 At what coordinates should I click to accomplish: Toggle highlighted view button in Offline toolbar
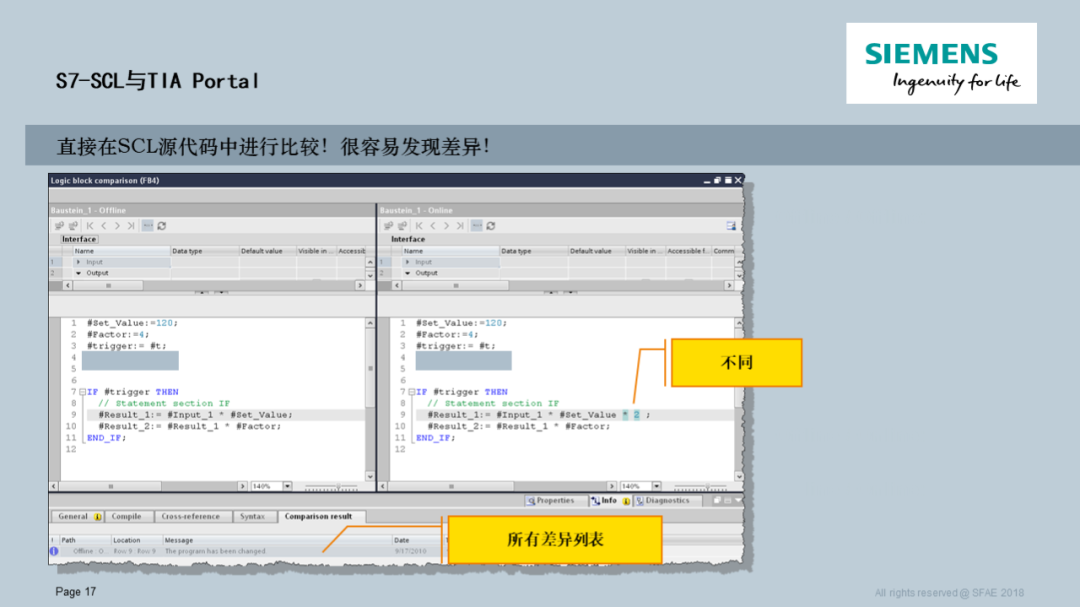[147, 226]
